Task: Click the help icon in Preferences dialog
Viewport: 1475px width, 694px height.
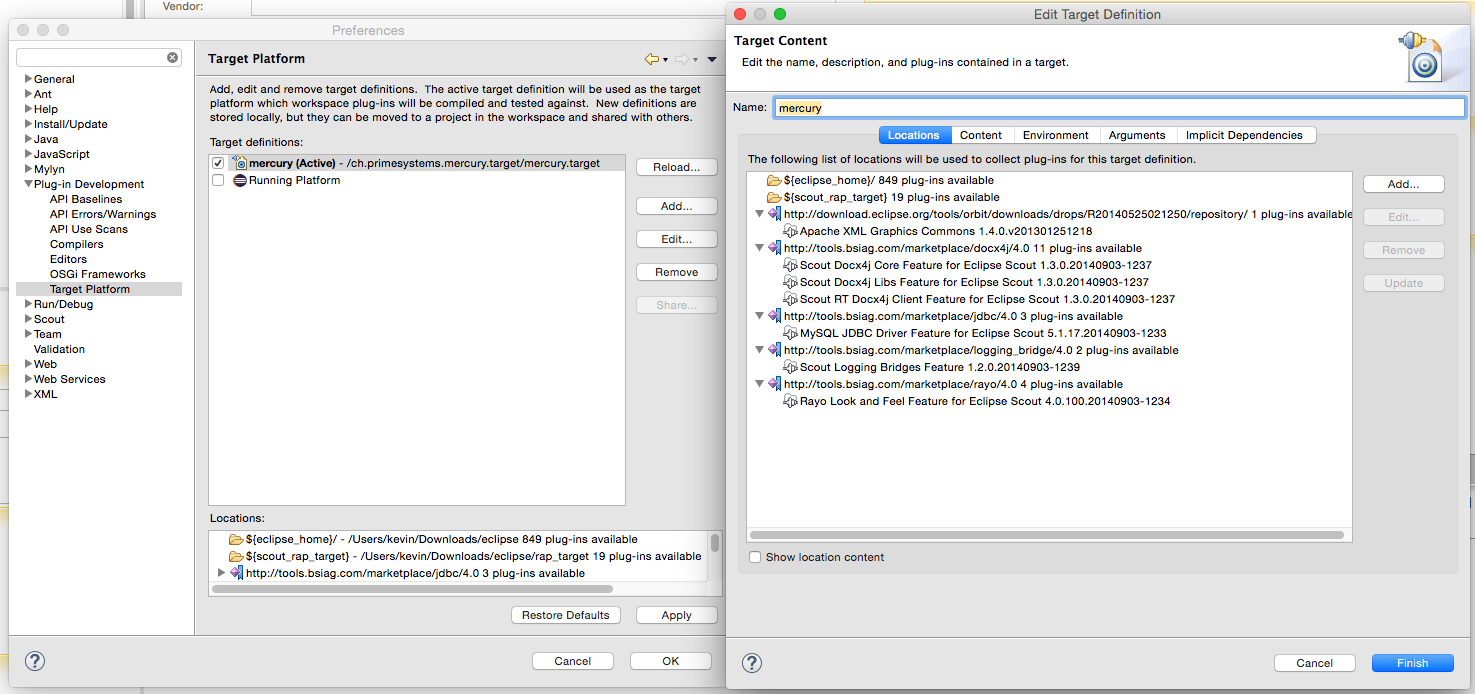Action: point(34,661)
